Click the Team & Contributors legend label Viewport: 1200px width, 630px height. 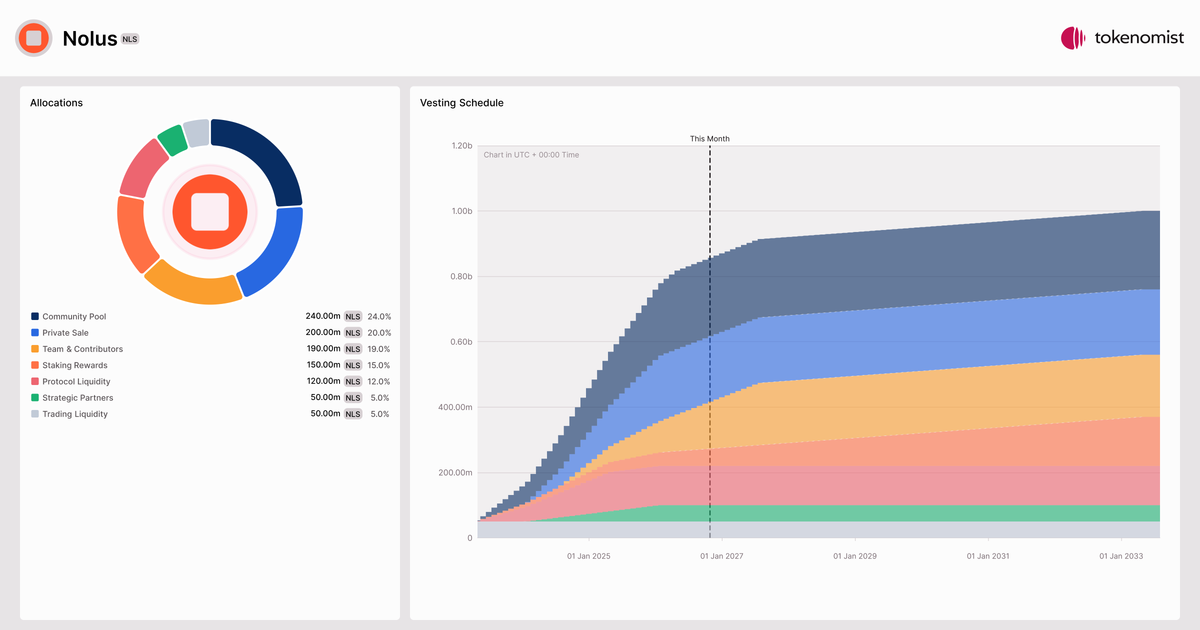coord(83,349)
